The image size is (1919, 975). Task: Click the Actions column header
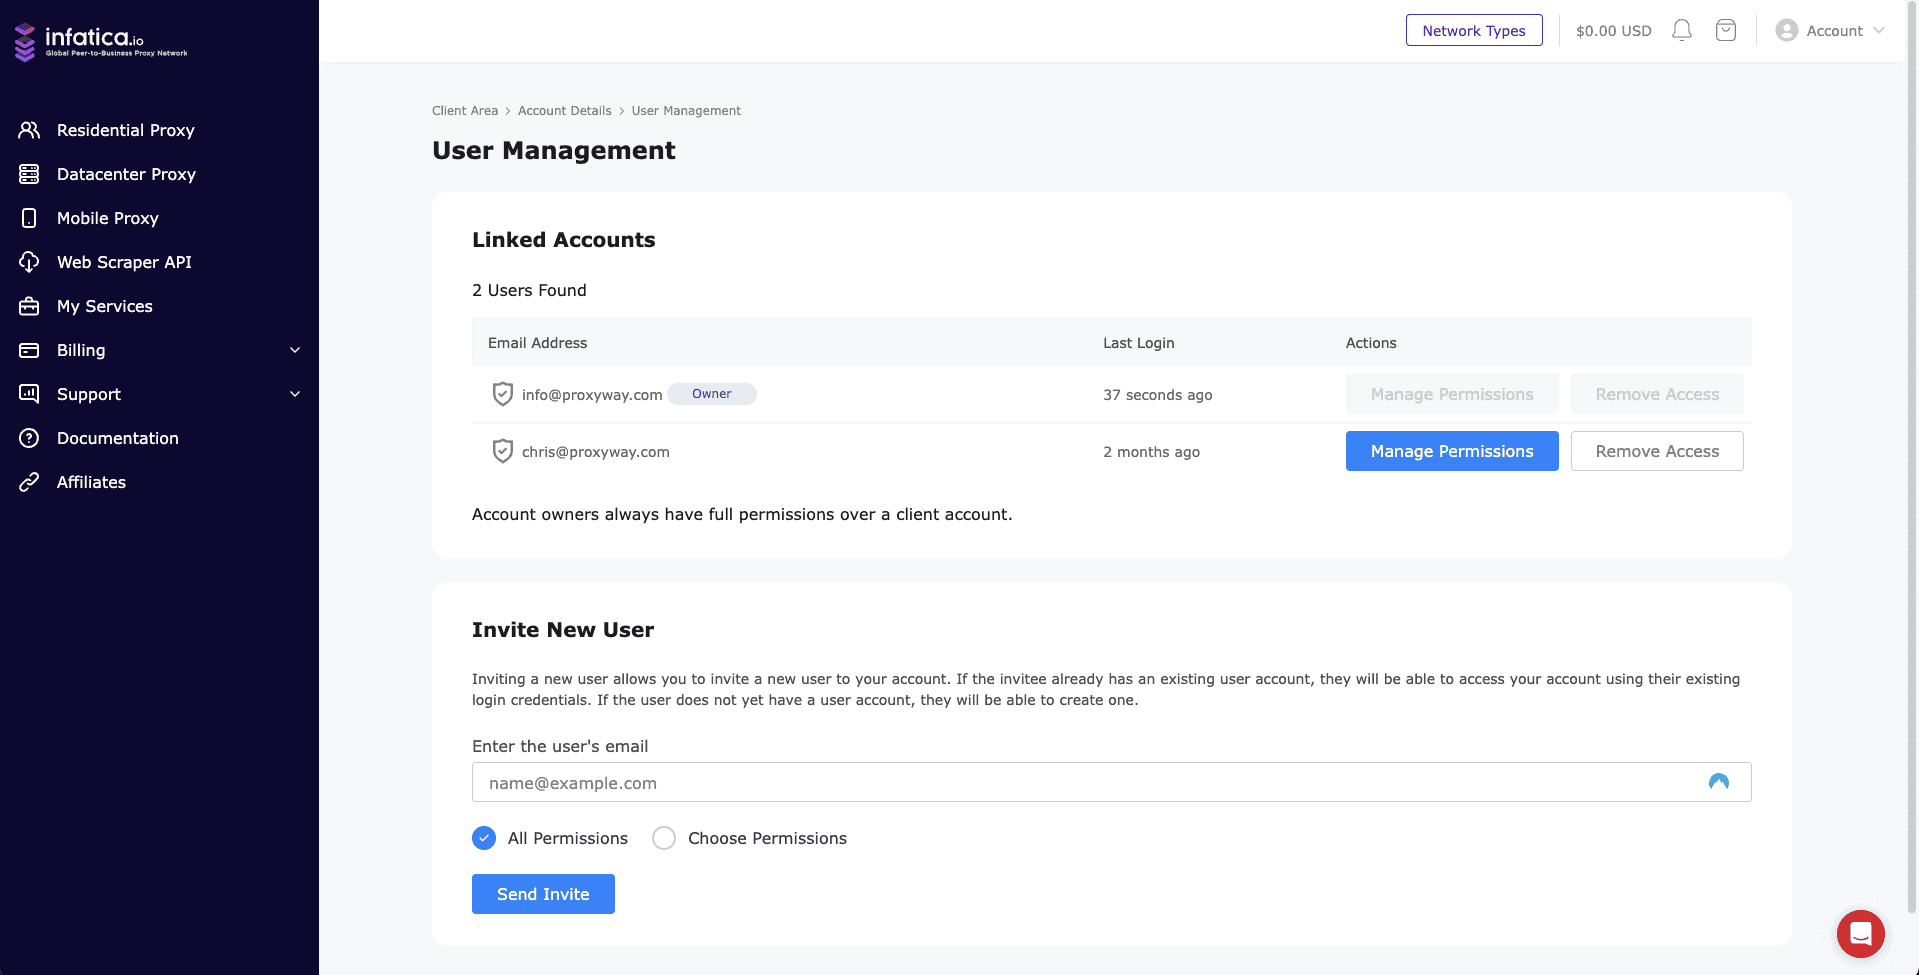(x=1371, y=343)
